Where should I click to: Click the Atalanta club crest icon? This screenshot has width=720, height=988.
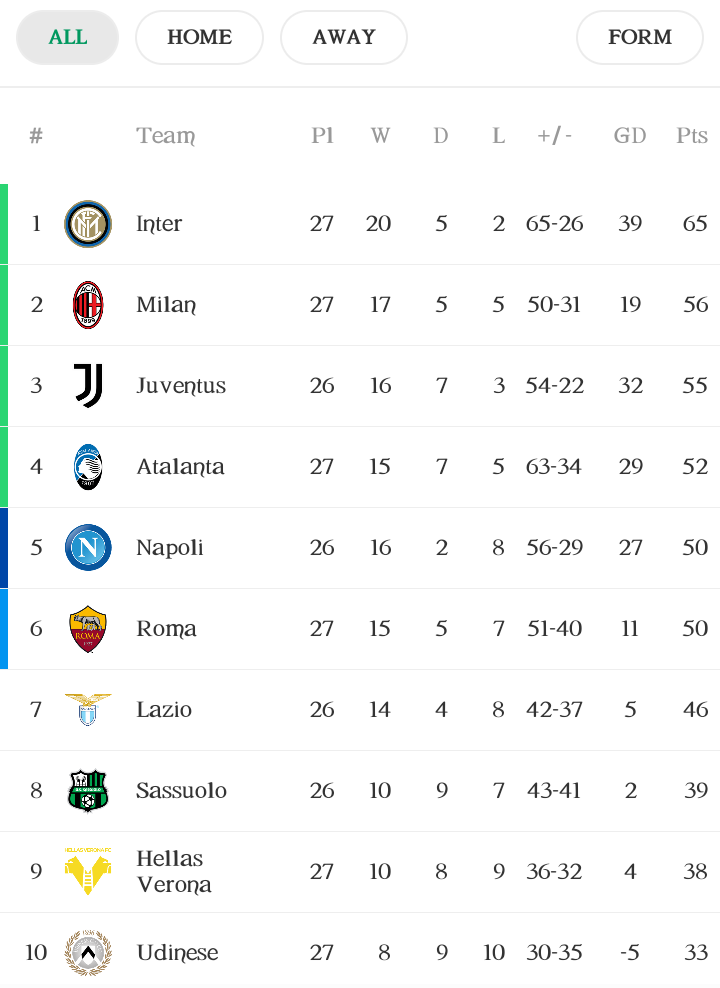tap(88, 467)
